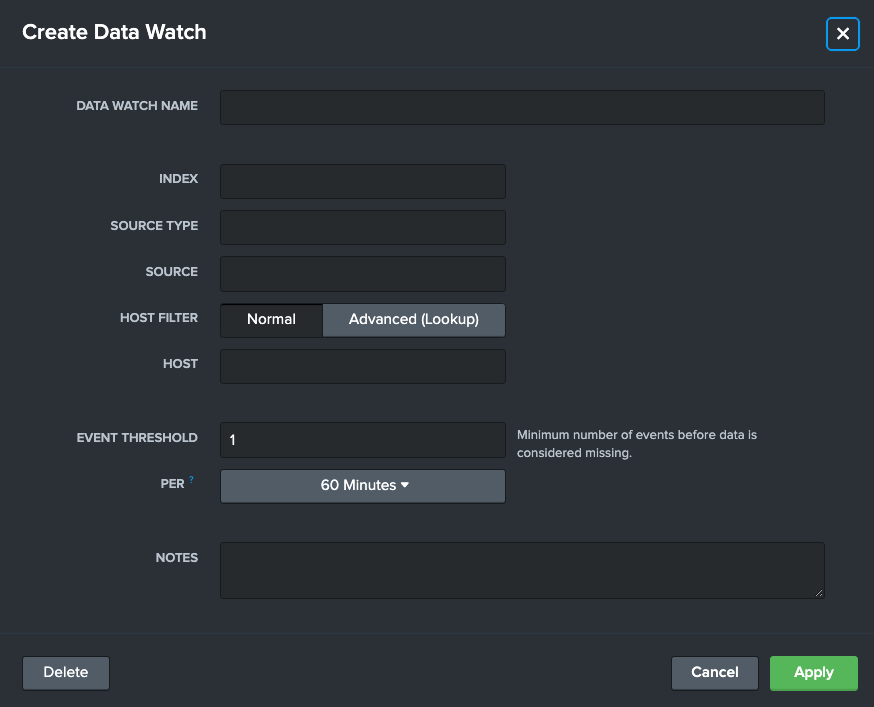Viewport: 874px width, 707px height.
Task: Select the Source text field
Action: click(363, 274)
